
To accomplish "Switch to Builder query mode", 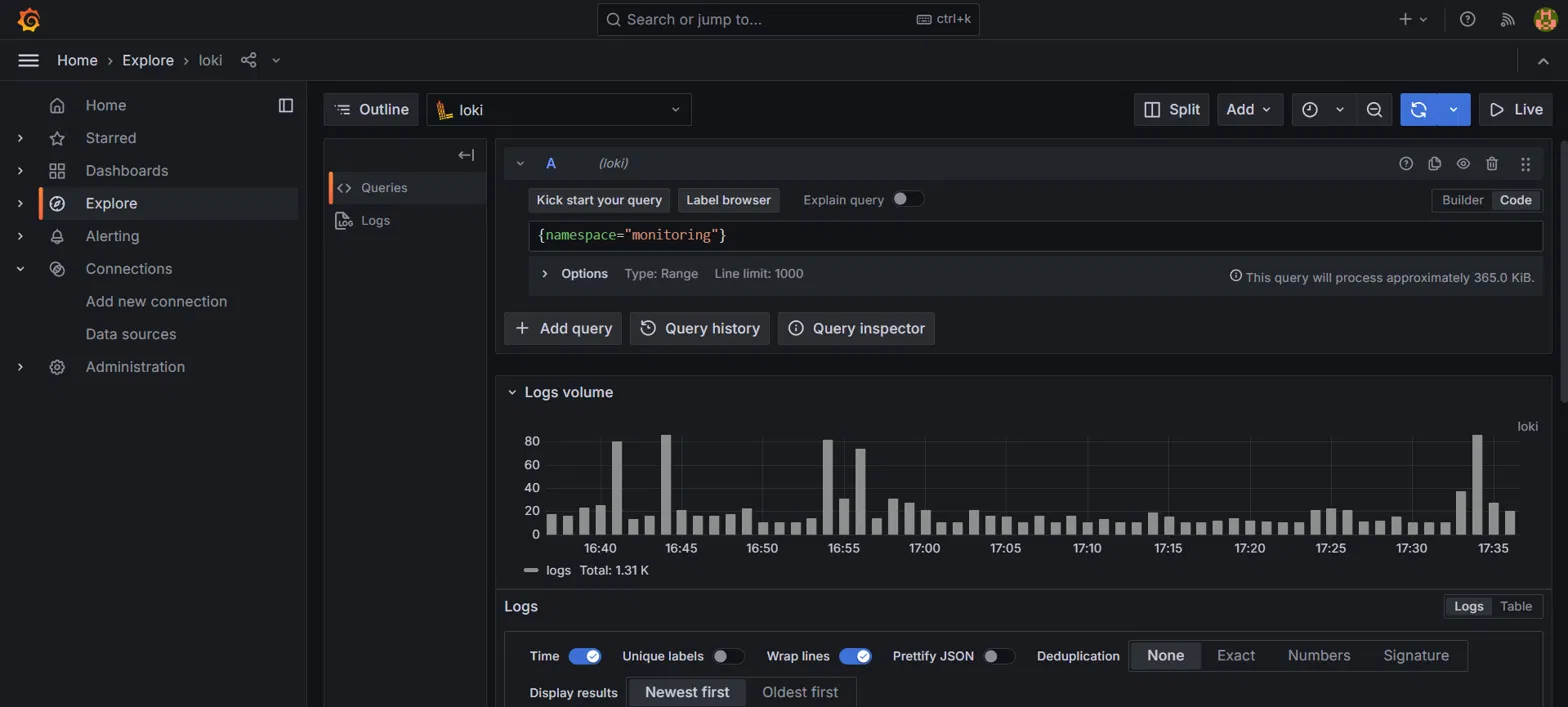I will (x=1462, y=200).
